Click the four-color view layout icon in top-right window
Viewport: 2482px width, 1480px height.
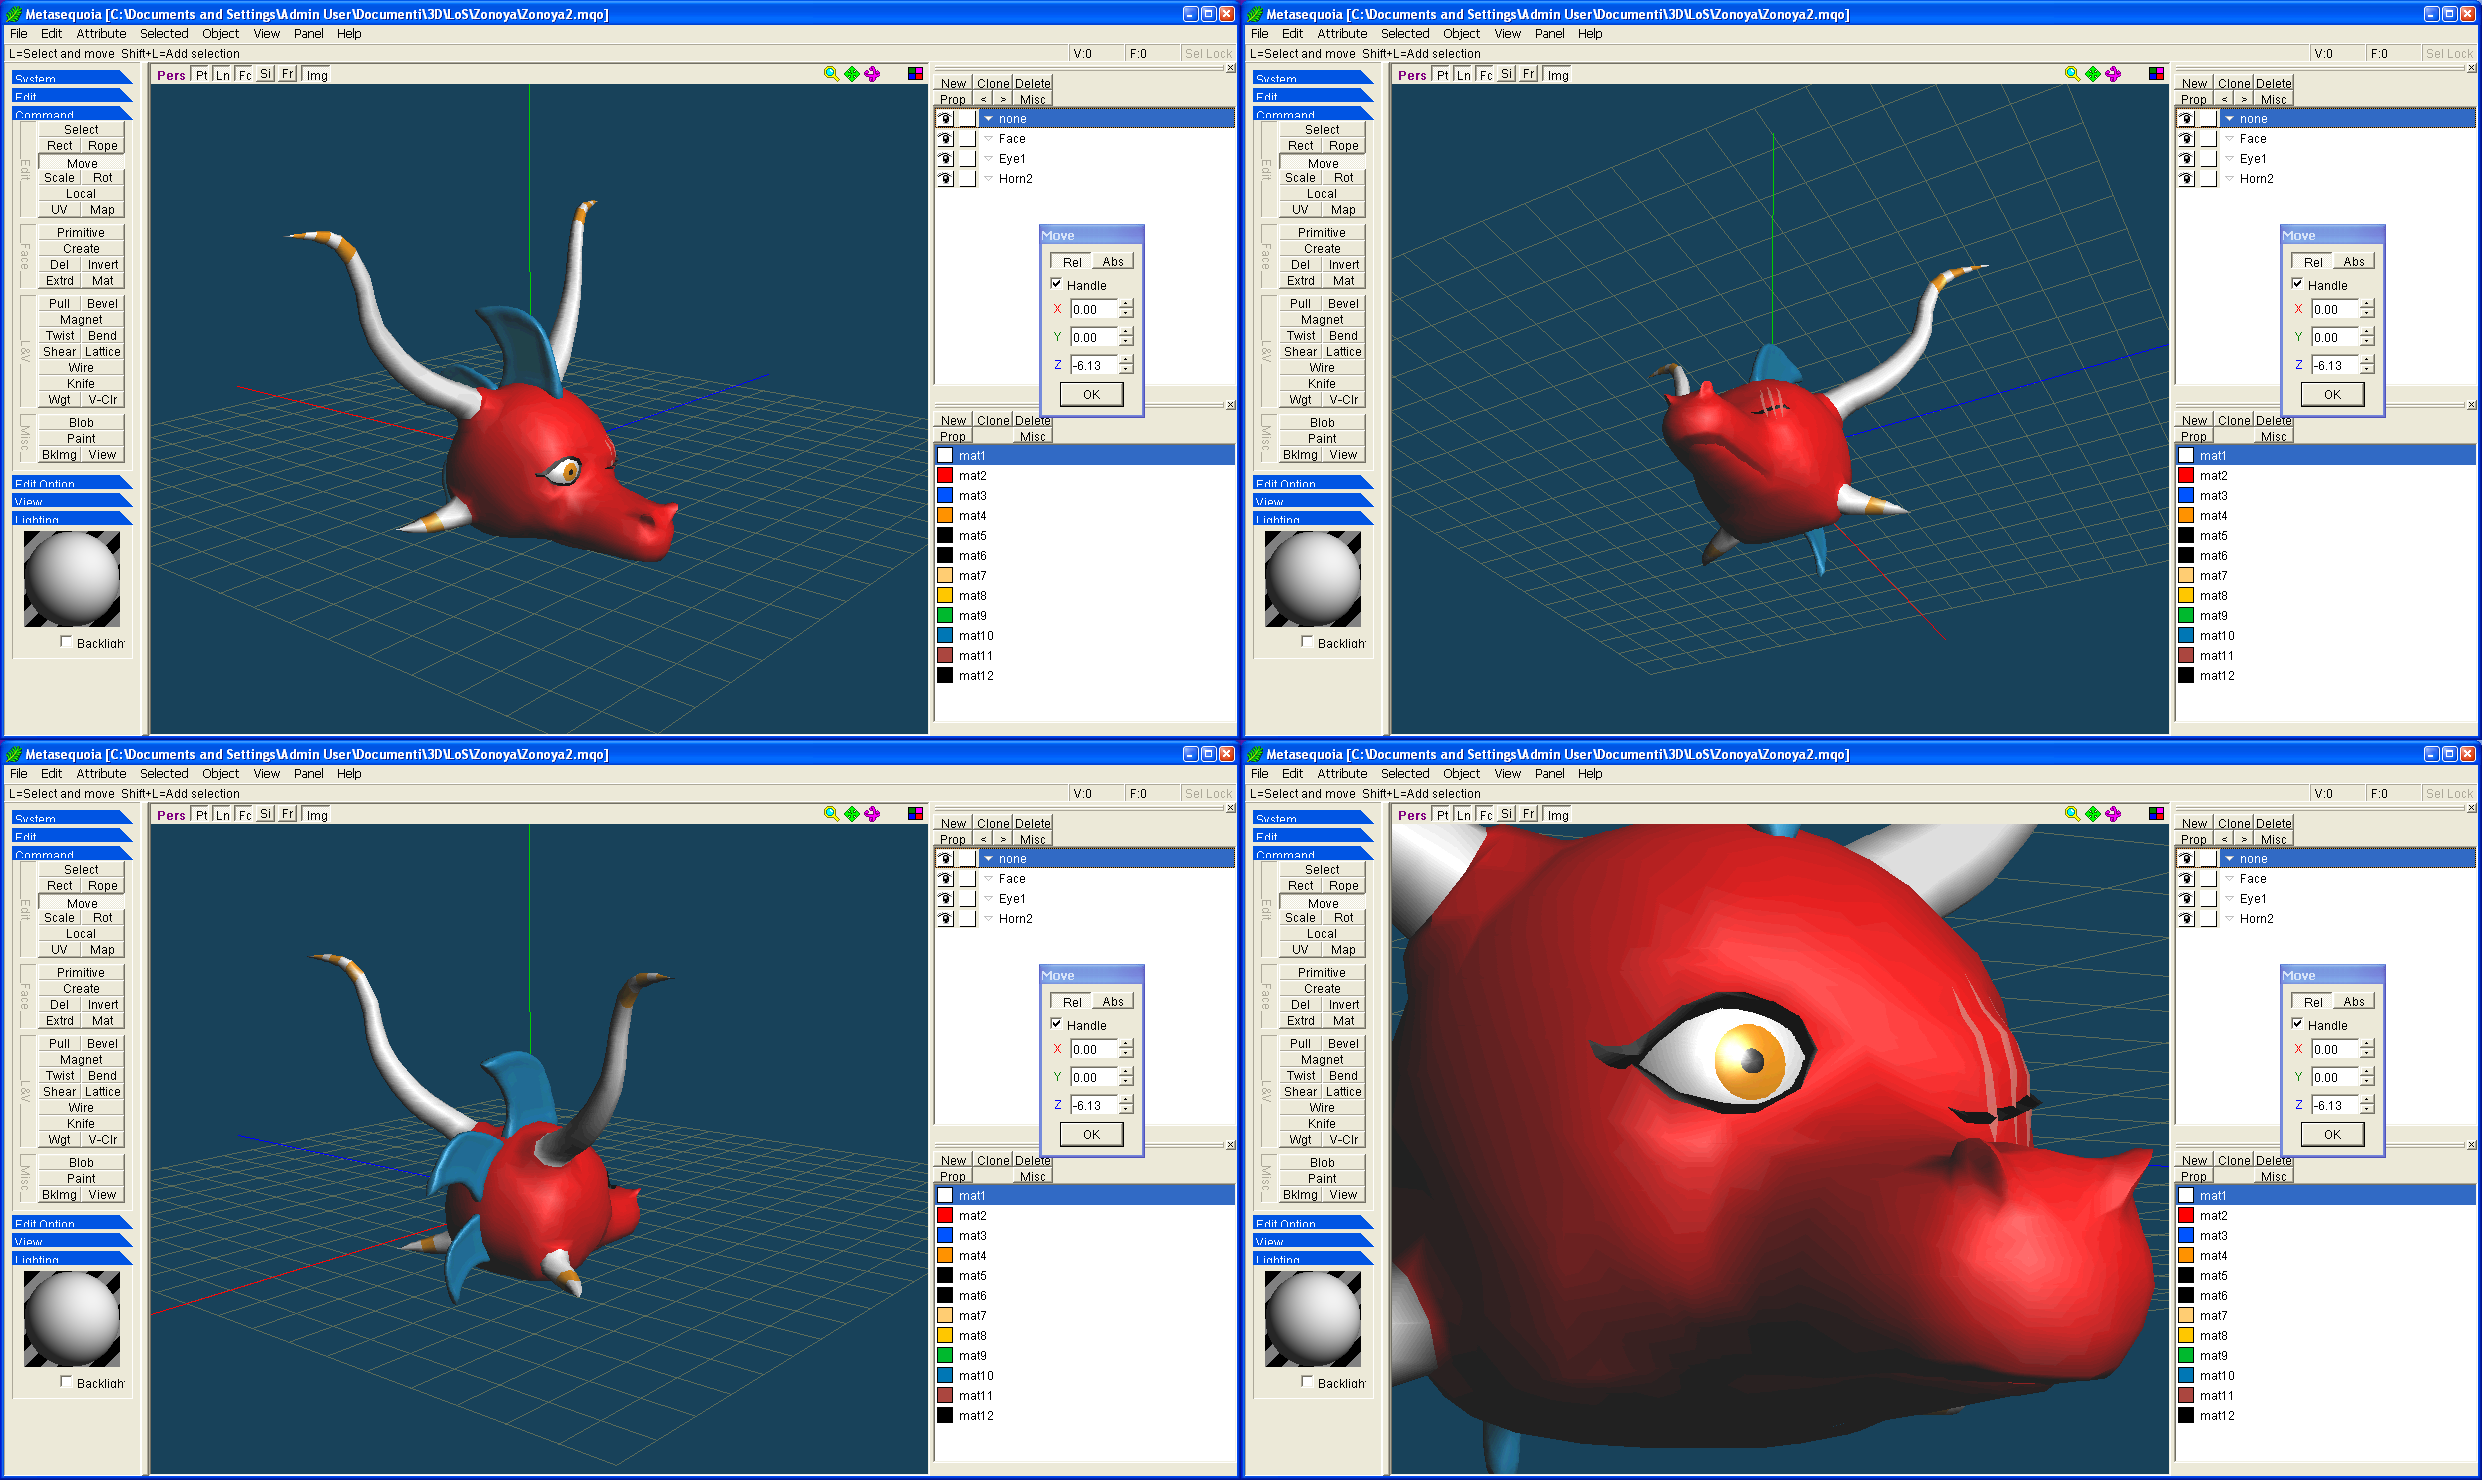click(x=2156, y=74)
